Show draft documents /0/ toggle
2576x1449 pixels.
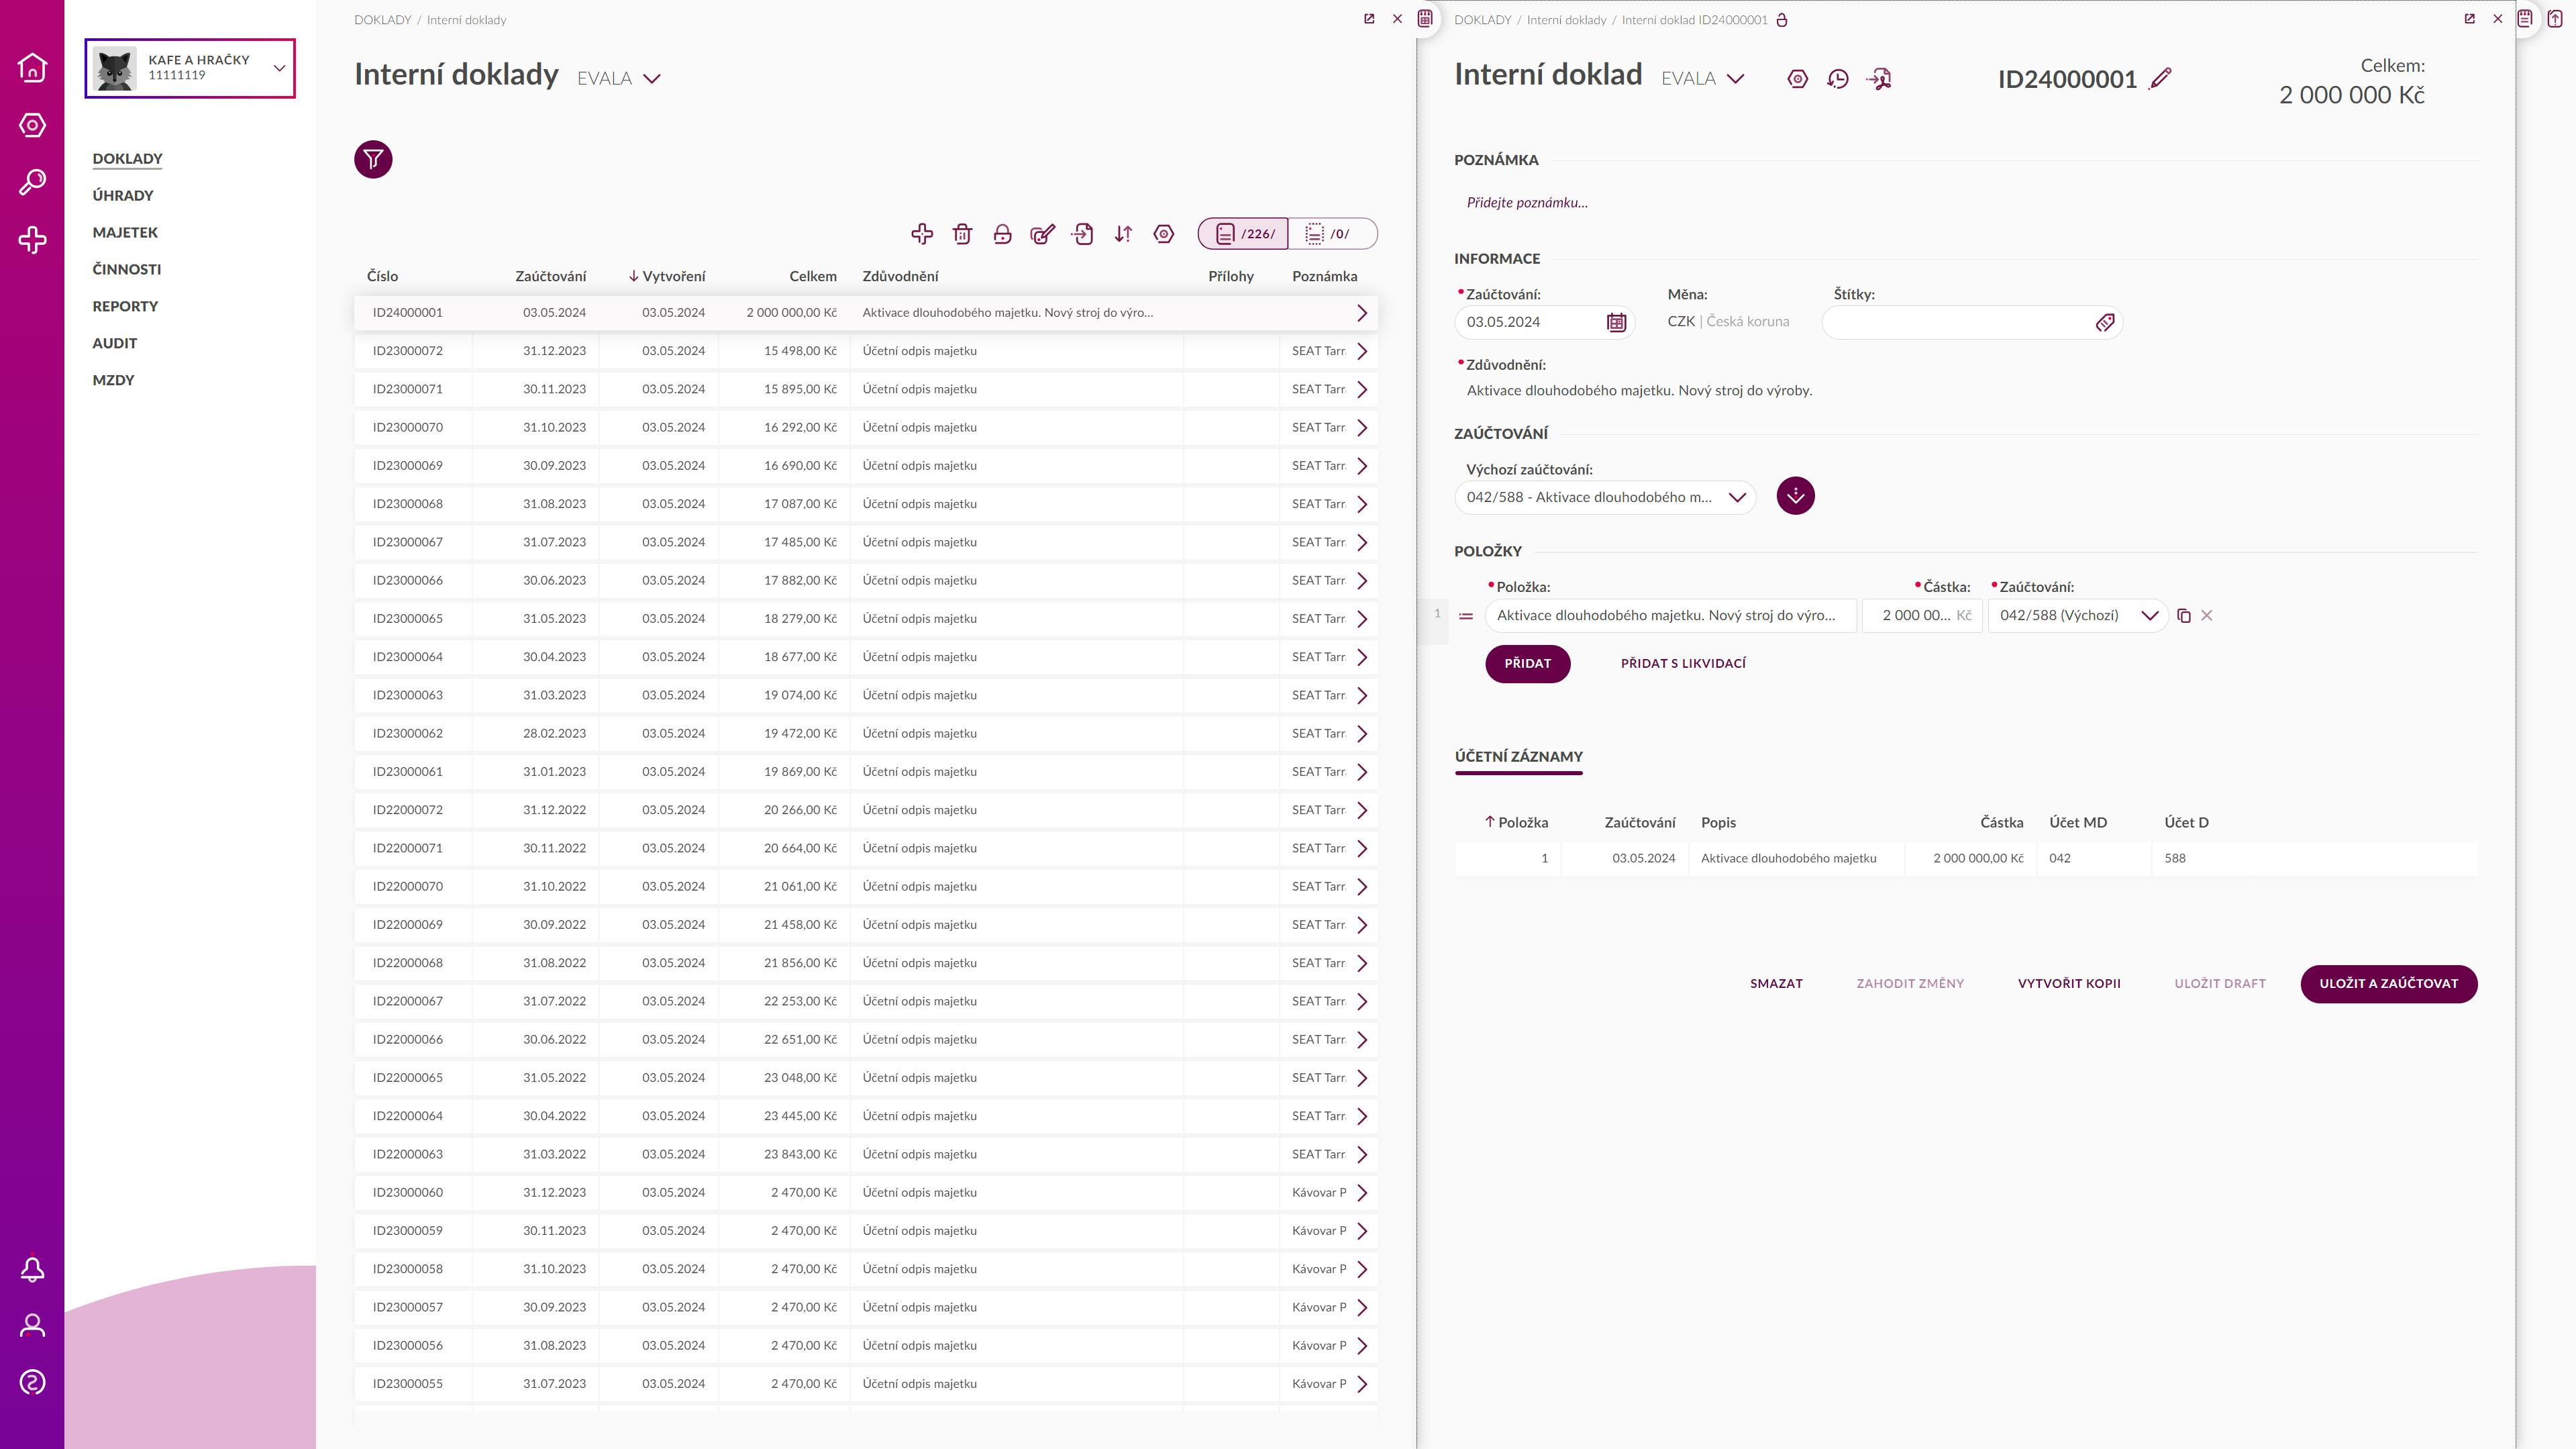[1332, 234]
